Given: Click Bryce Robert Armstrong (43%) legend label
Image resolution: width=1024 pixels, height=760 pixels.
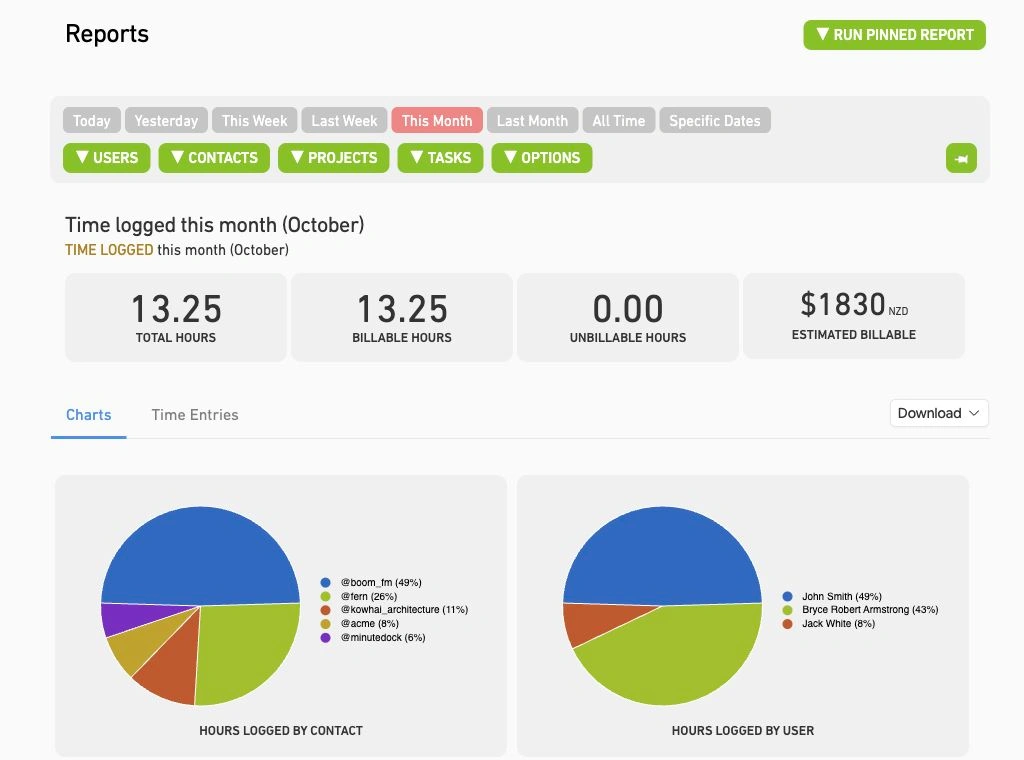Looking at the screenshot, I should click(870, 610).
